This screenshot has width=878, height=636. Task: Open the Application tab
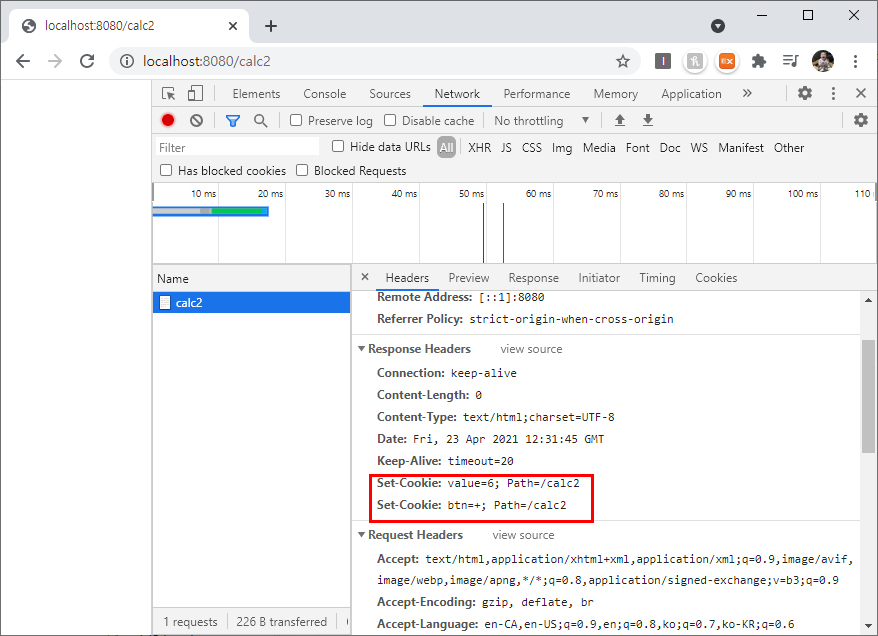(691, 93)
